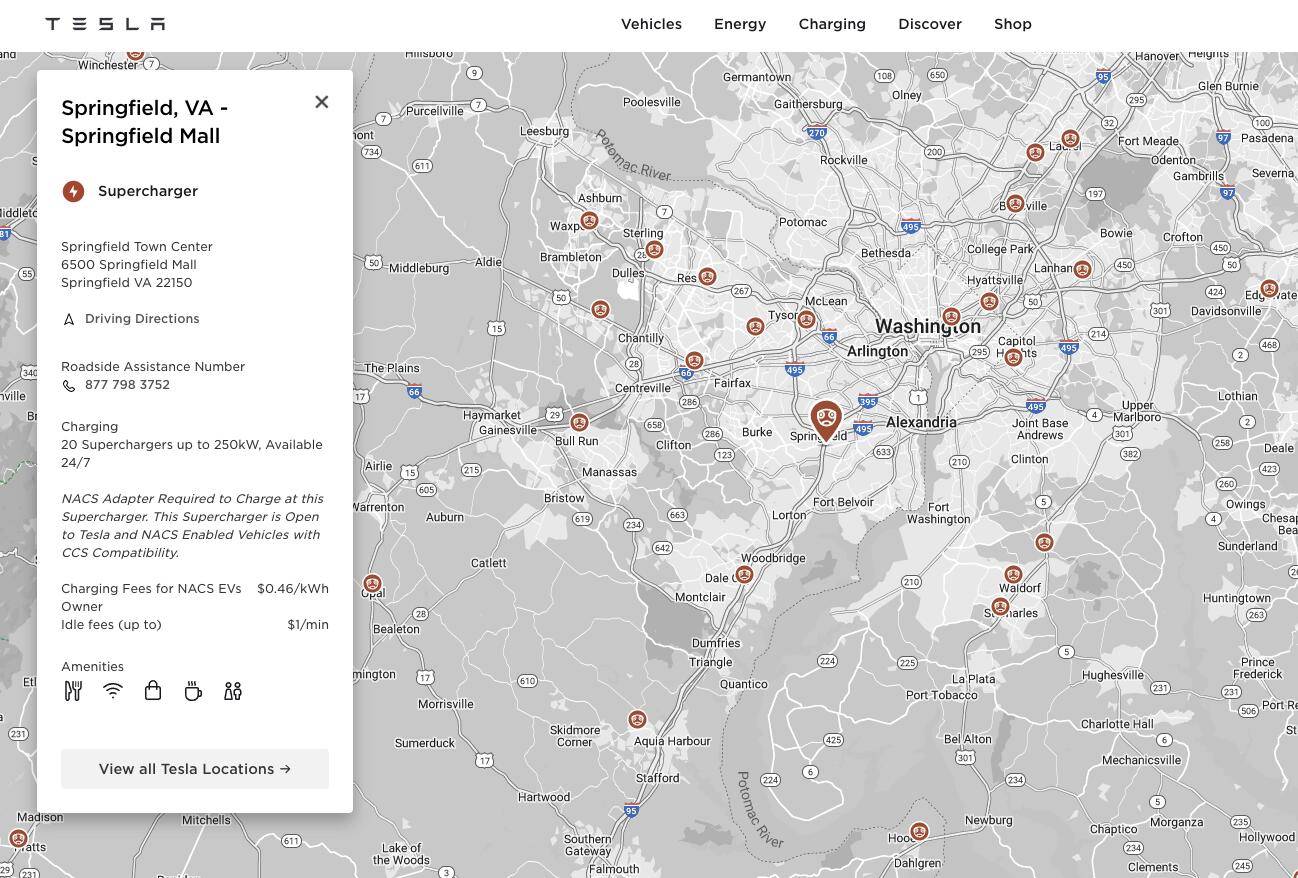This screenshot has width=1298, height=878.
Task: Select the Supercharger pin near Beltsville
Action: 1015,203
